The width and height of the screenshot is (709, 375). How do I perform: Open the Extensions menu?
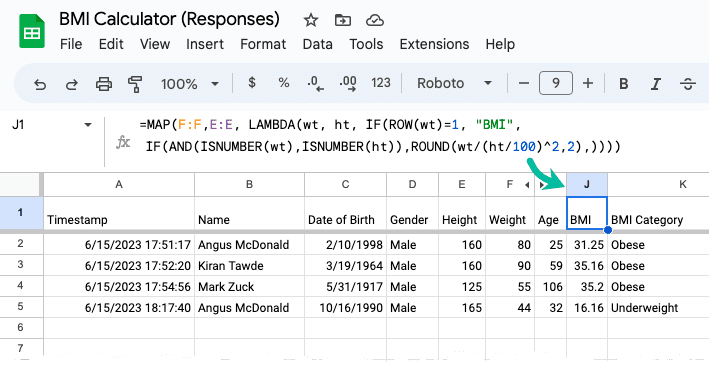434,44
